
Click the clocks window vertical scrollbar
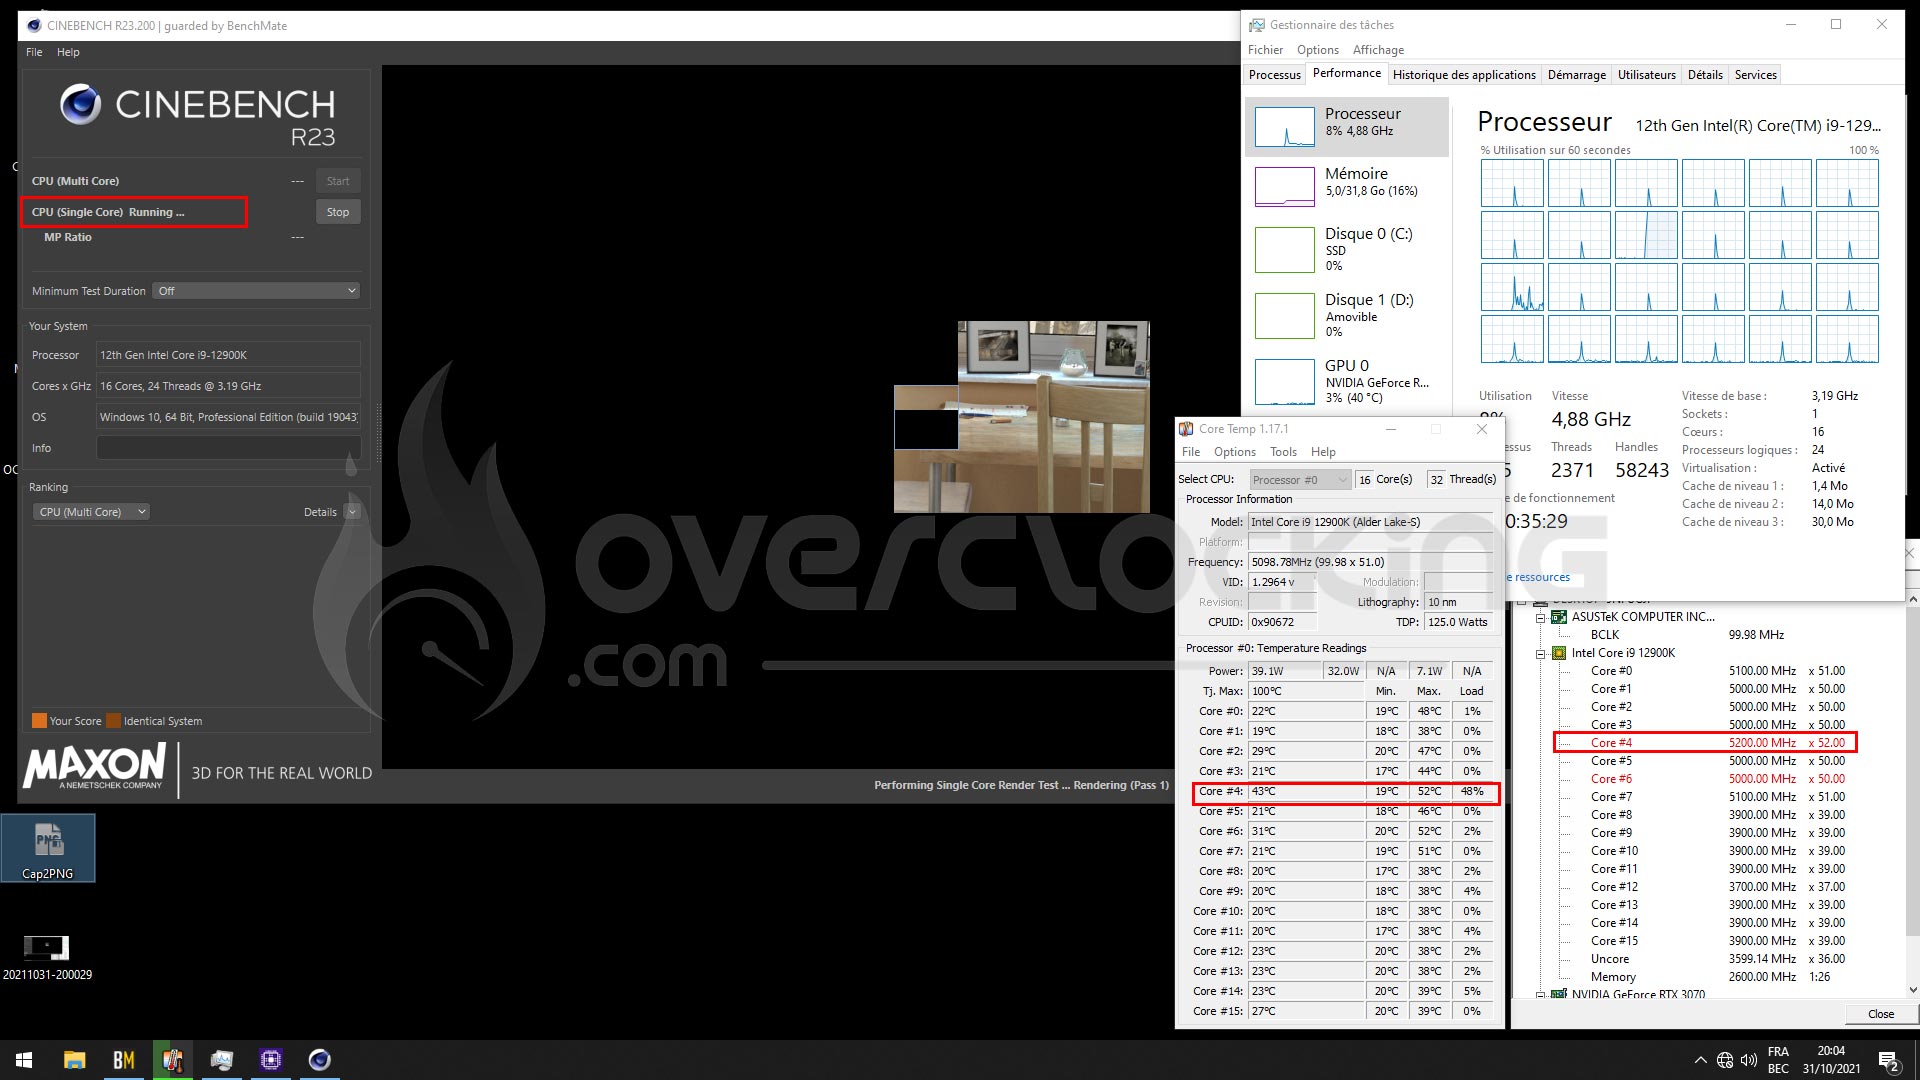point(1913,795)
